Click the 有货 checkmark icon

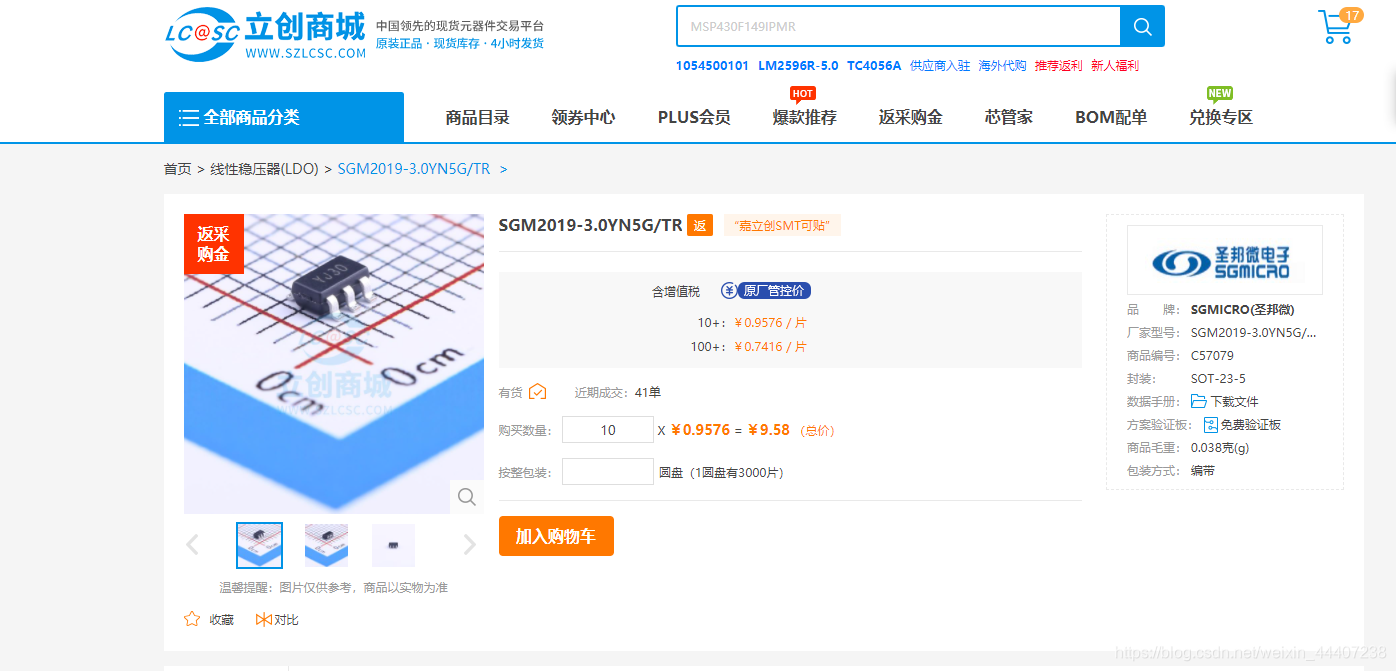(x=537, y=392)
